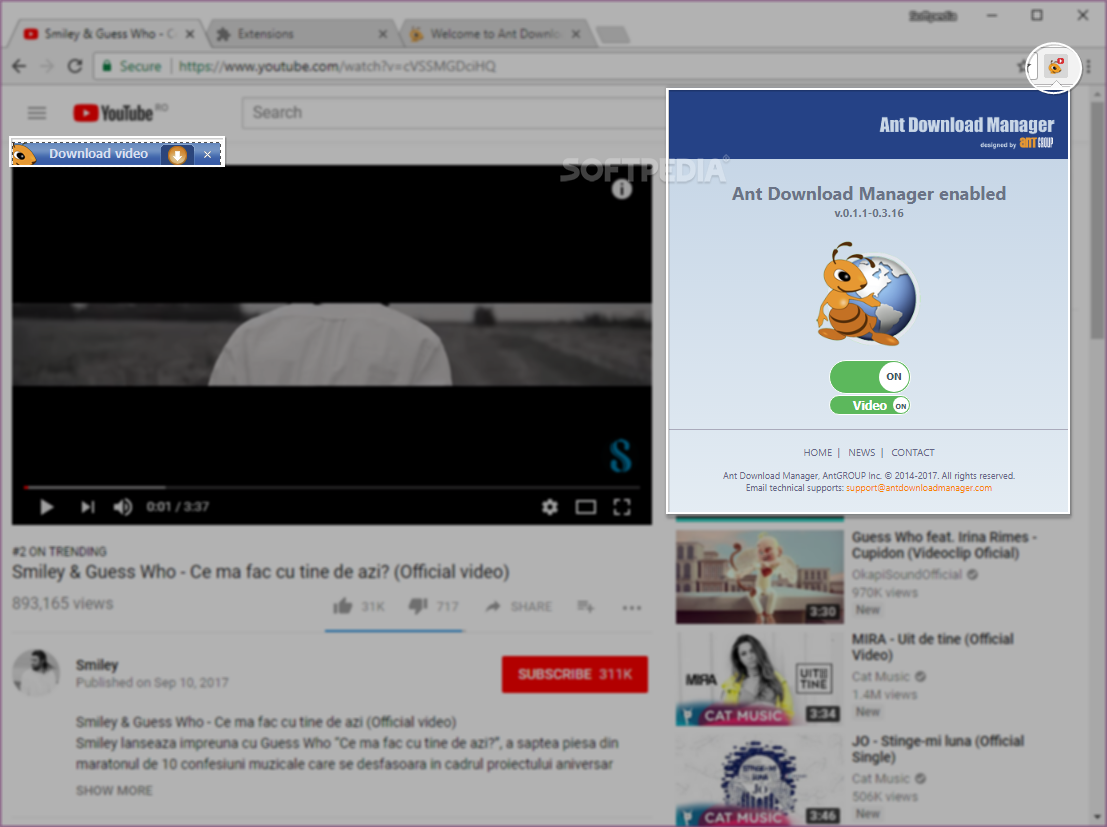The height and width of the screenshot is (827, 1107).
Task: Mute the video volume
Action: (x=123, y=507)
